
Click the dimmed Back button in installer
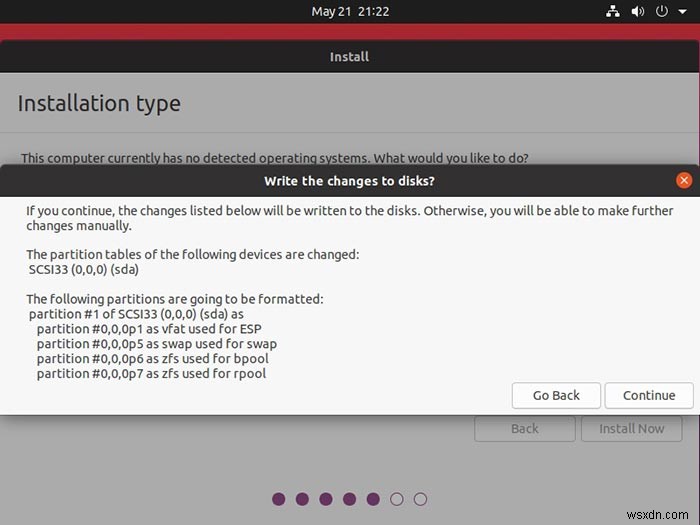pos(525,429)
